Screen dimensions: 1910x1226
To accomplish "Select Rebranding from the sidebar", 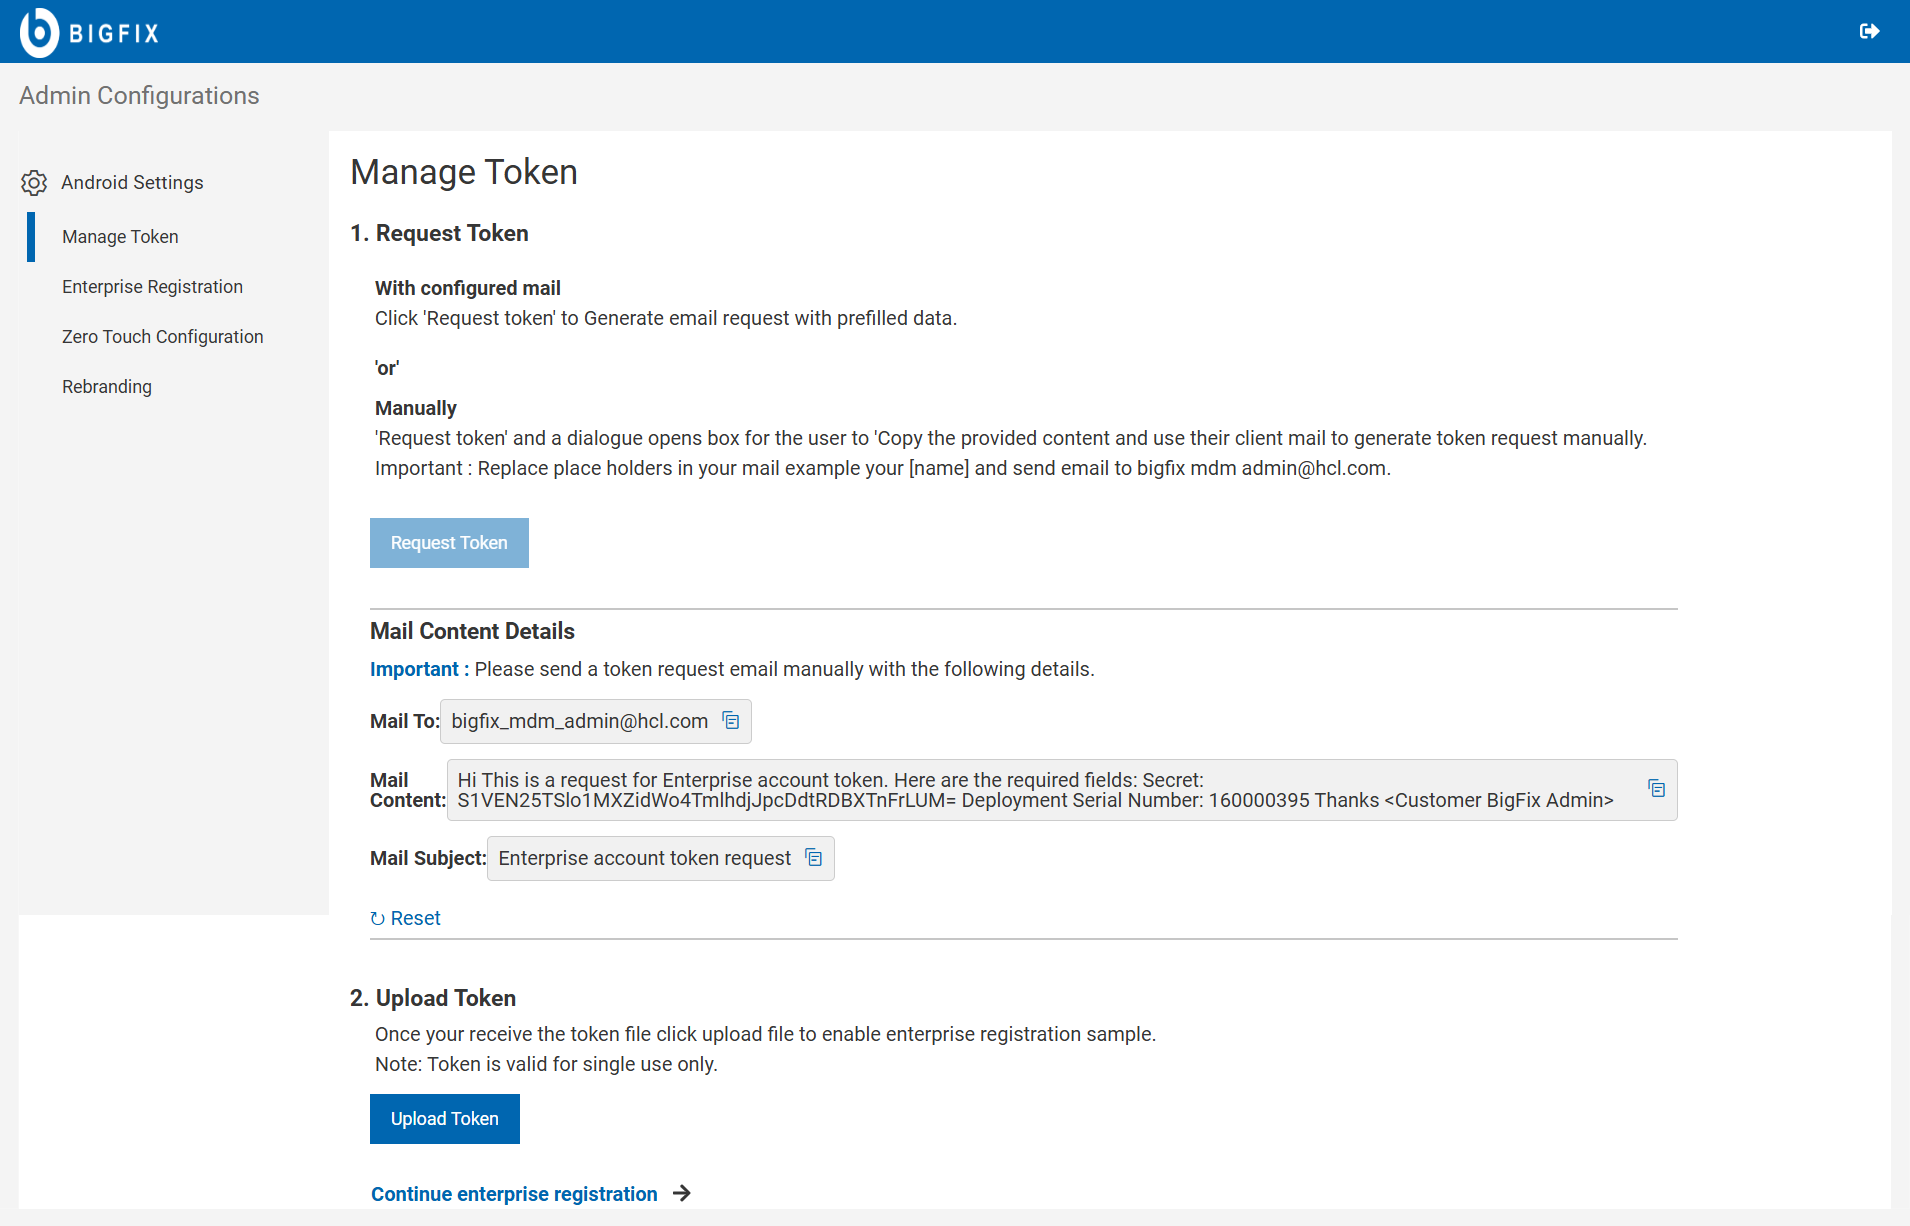I will click(x=107, y=387).
